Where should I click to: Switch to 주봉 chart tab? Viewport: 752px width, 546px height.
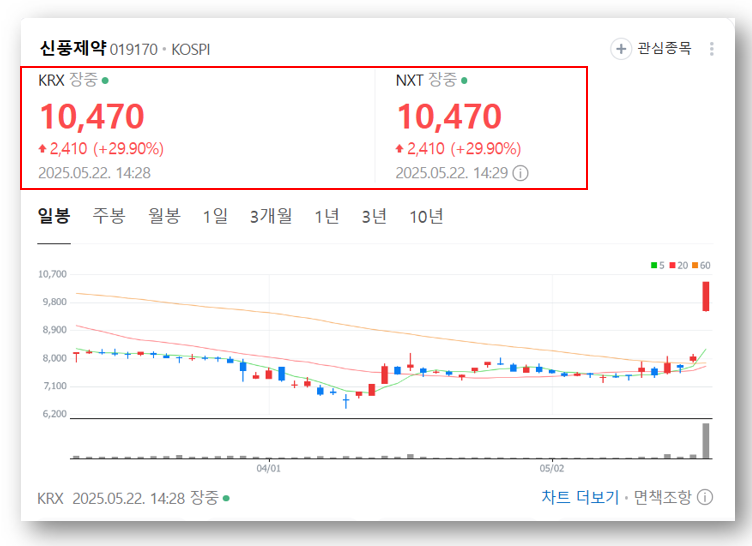[109, 216]
